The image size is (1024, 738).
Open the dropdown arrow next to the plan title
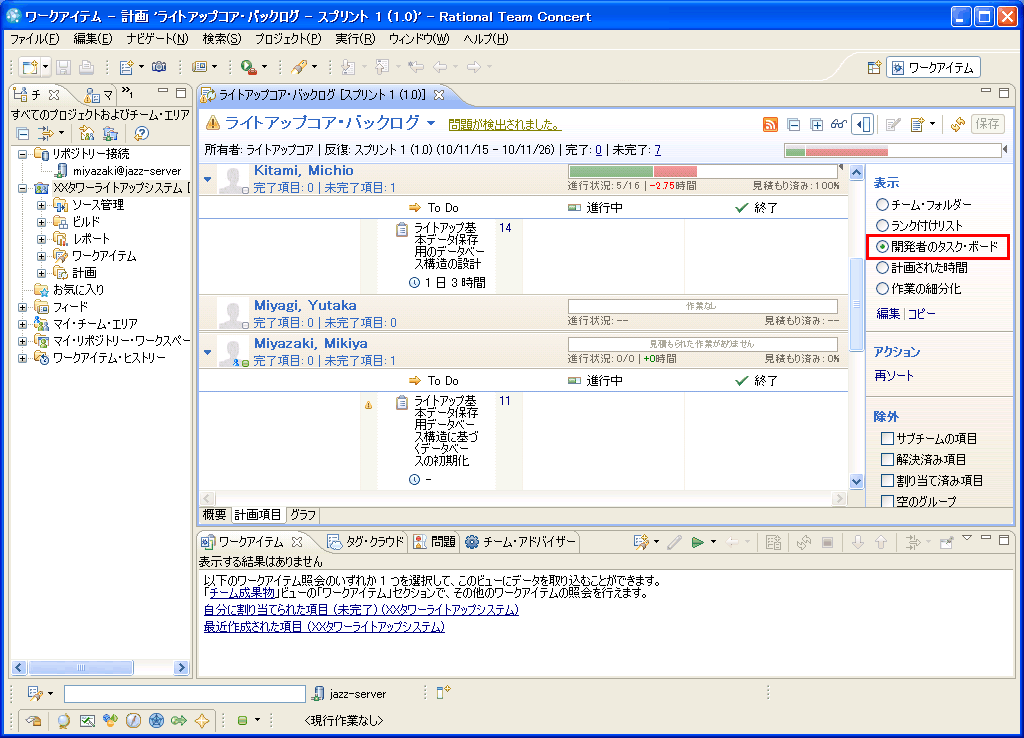pos(430,123)
